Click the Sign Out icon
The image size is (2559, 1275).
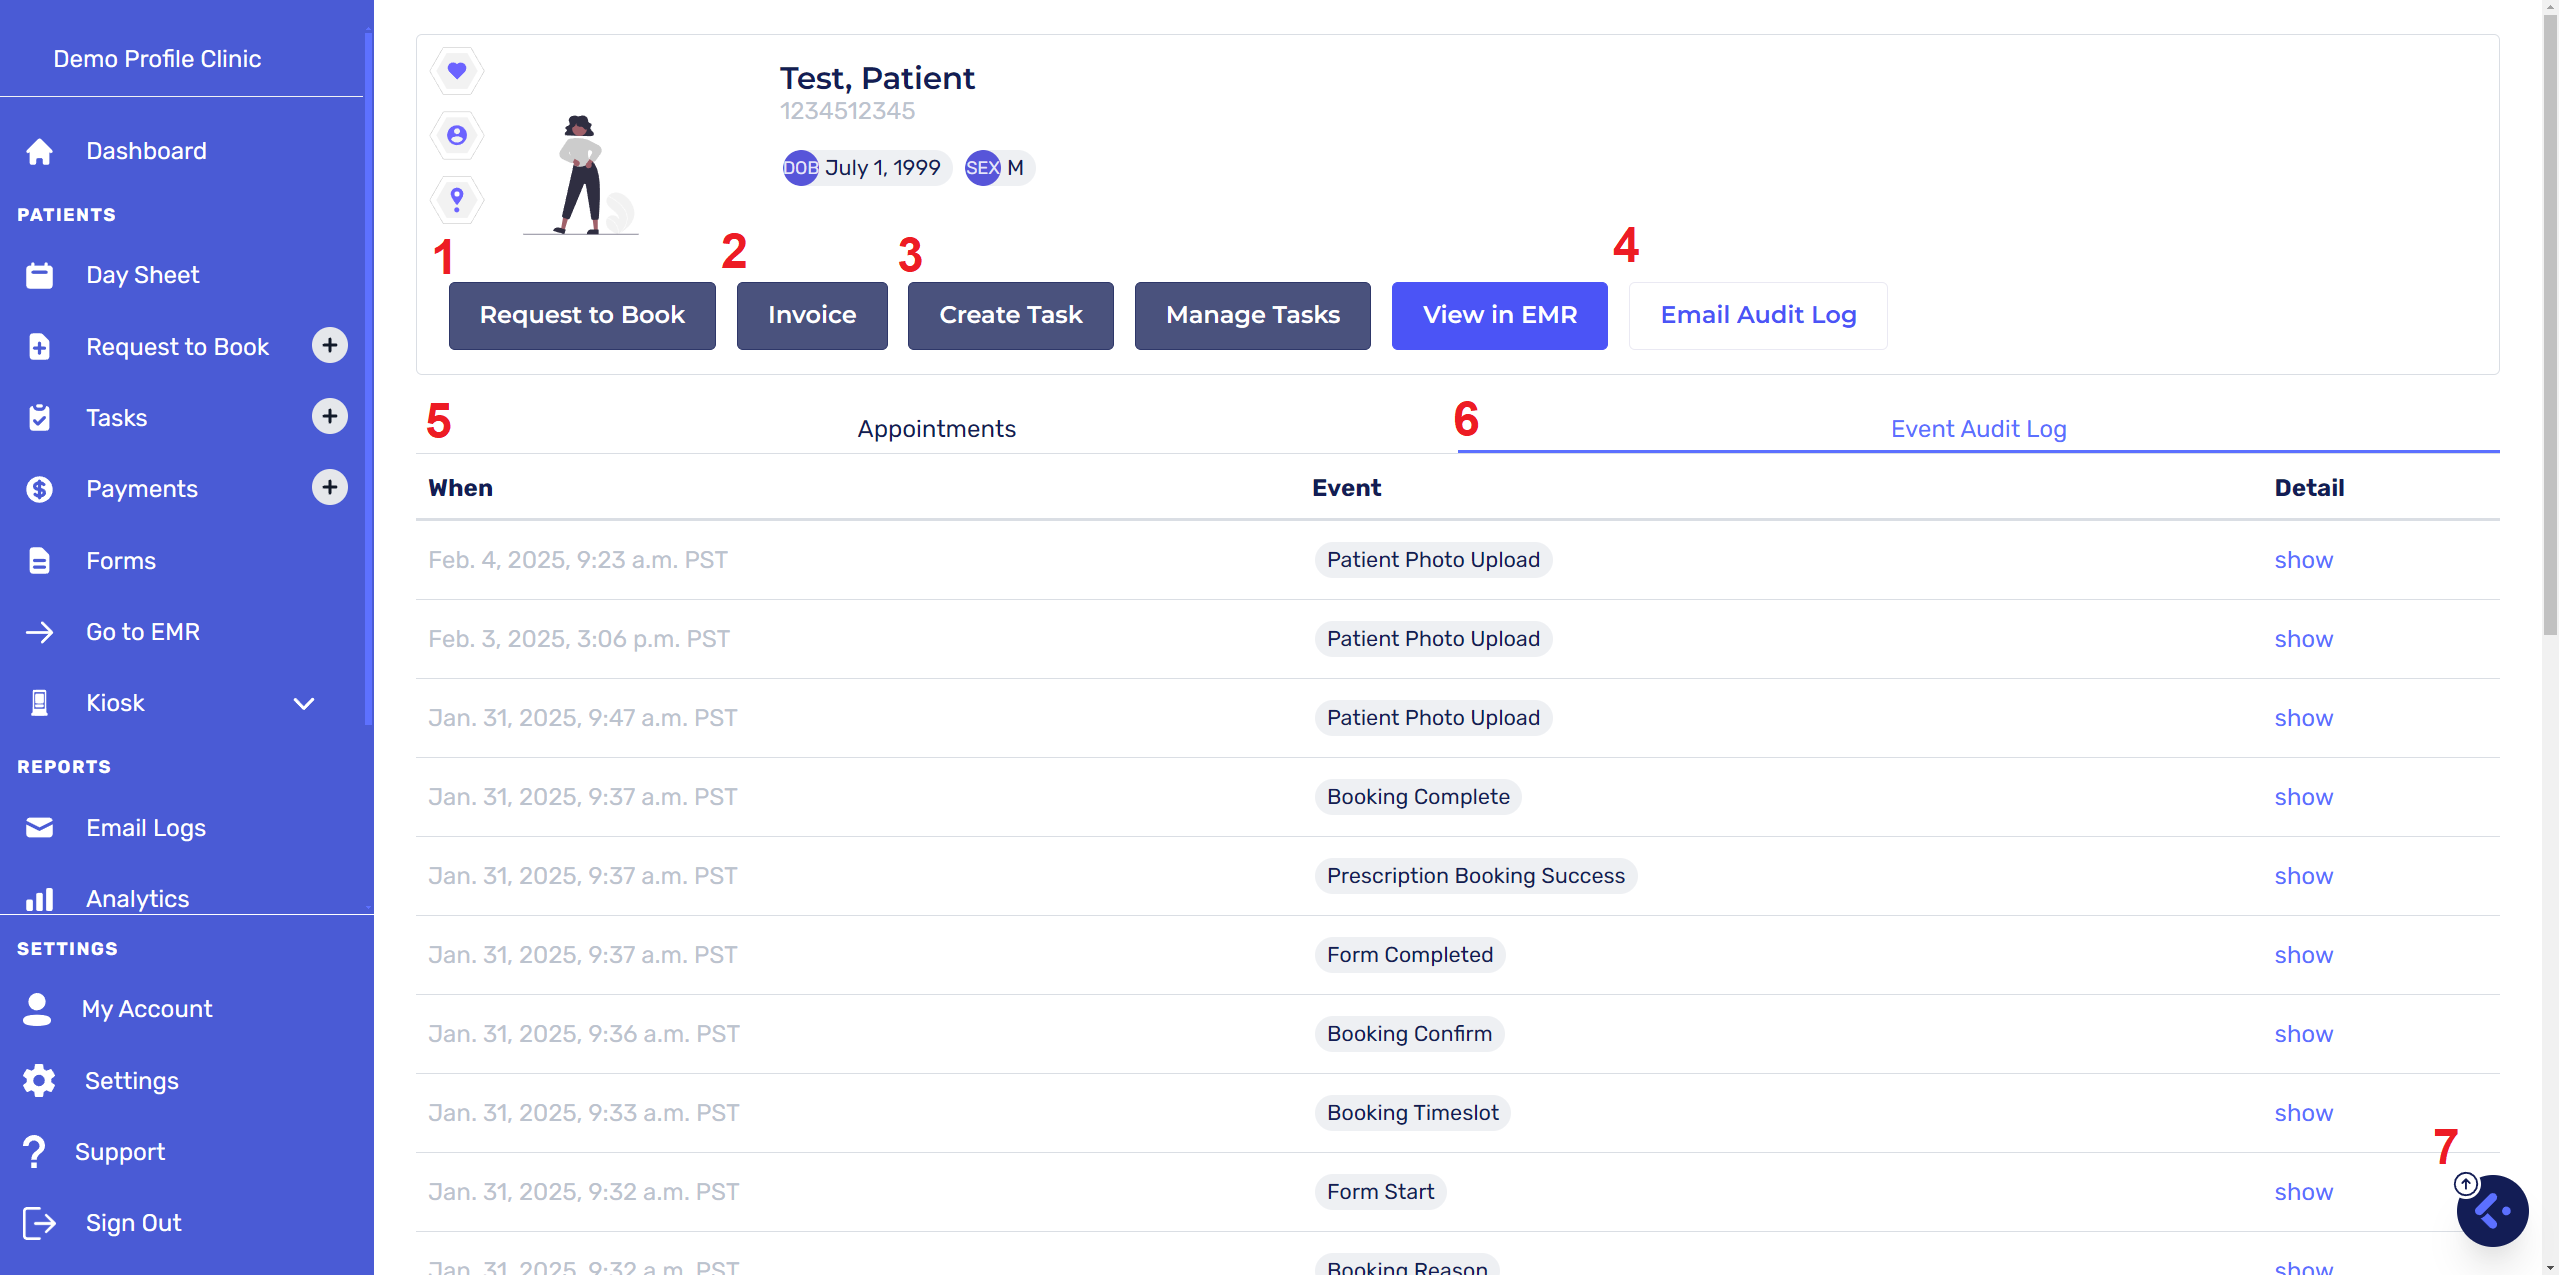pyautogui.click(x=40, y=1223)
